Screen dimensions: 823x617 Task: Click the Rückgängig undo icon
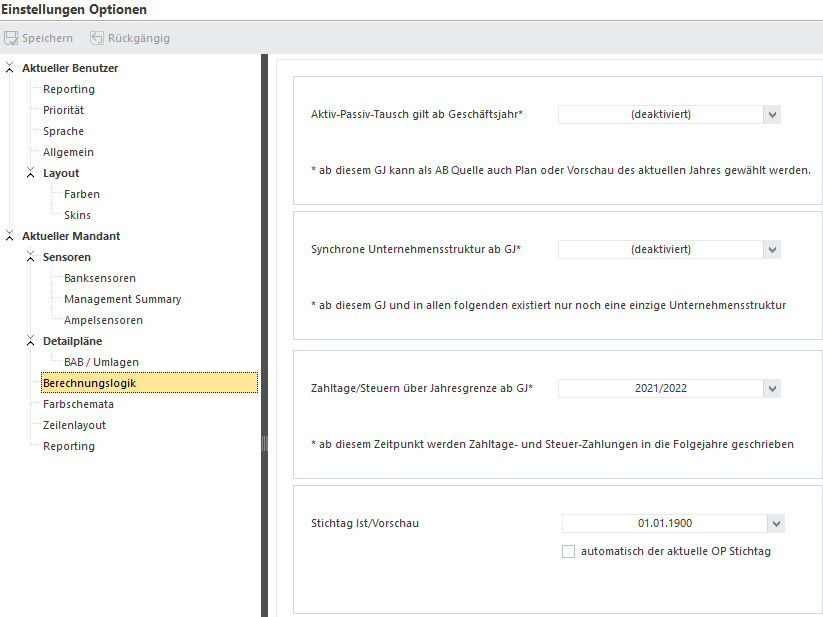point(97,38)
